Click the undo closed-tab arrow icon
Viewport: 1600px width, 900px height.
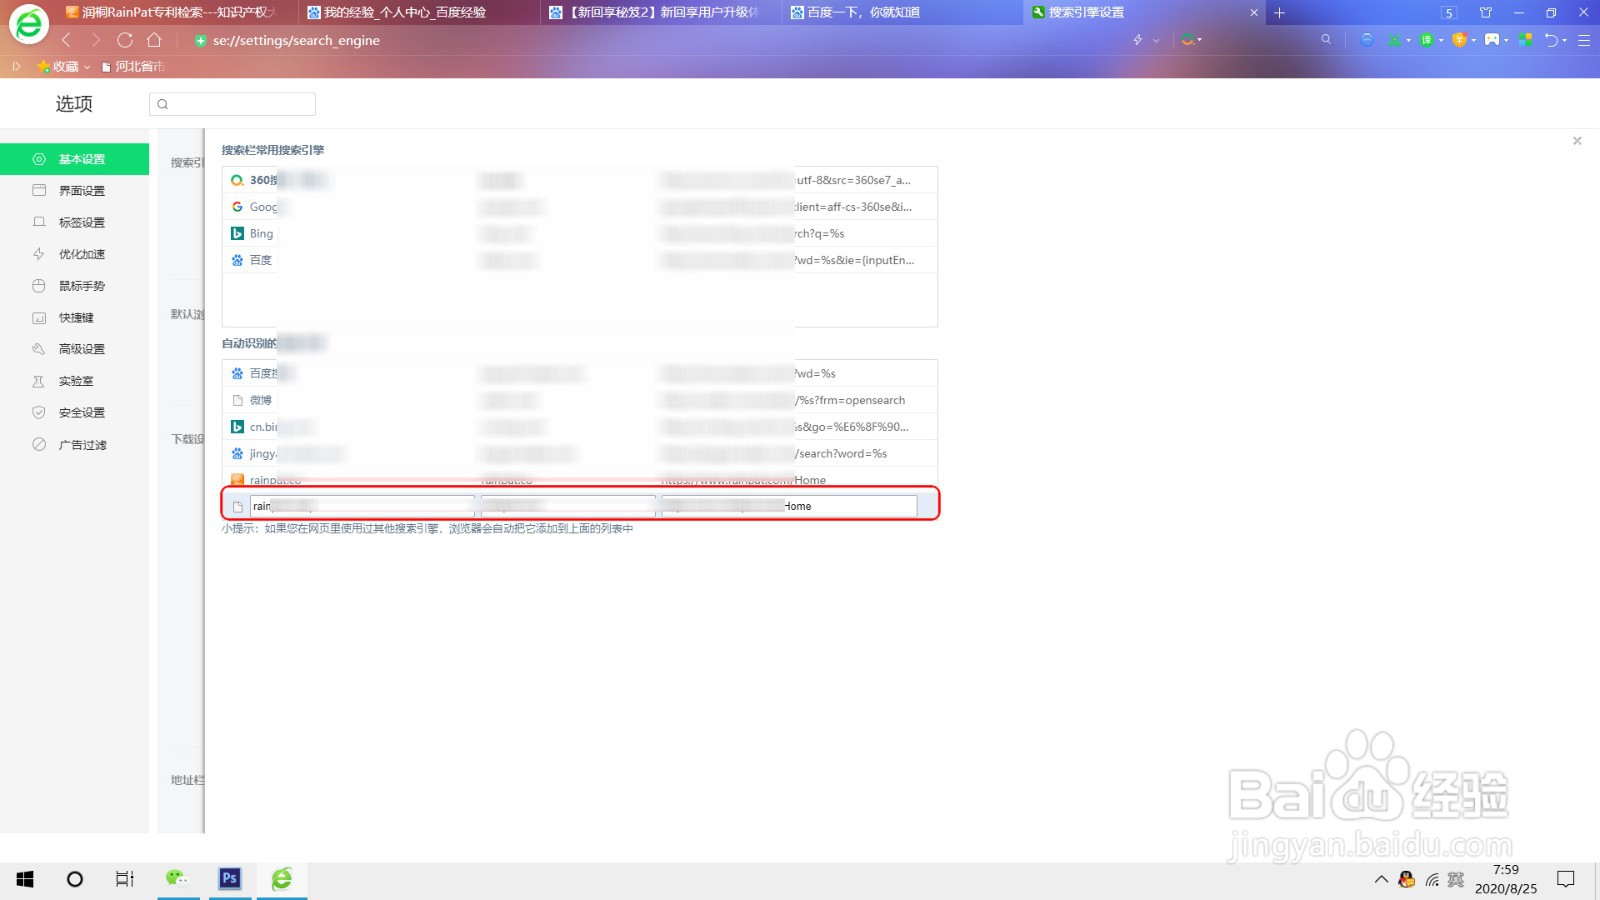click(x=1551, y=40)
